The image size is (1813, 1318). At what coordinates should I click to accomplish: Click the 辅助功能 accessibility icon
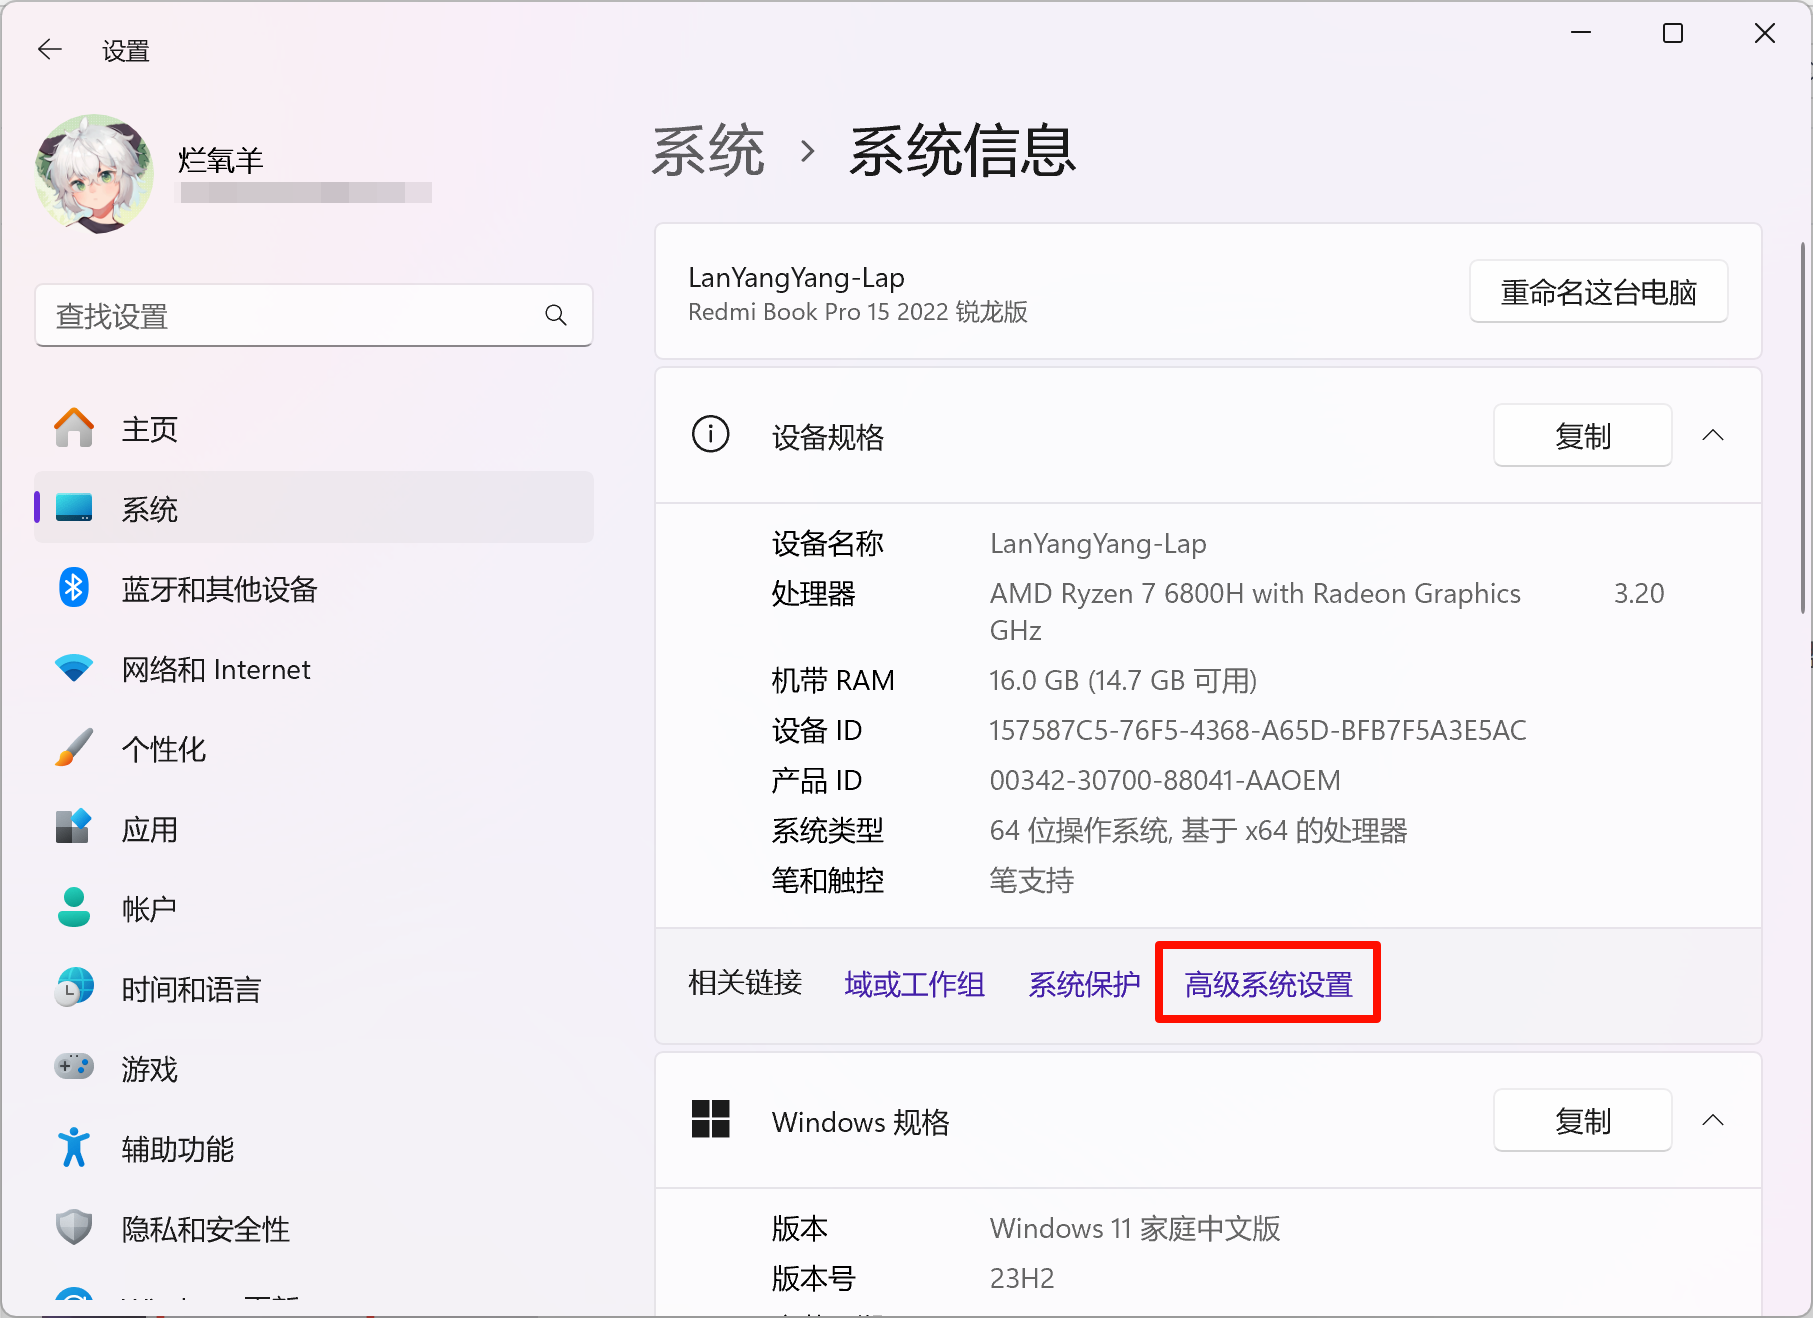point(74,1148)
